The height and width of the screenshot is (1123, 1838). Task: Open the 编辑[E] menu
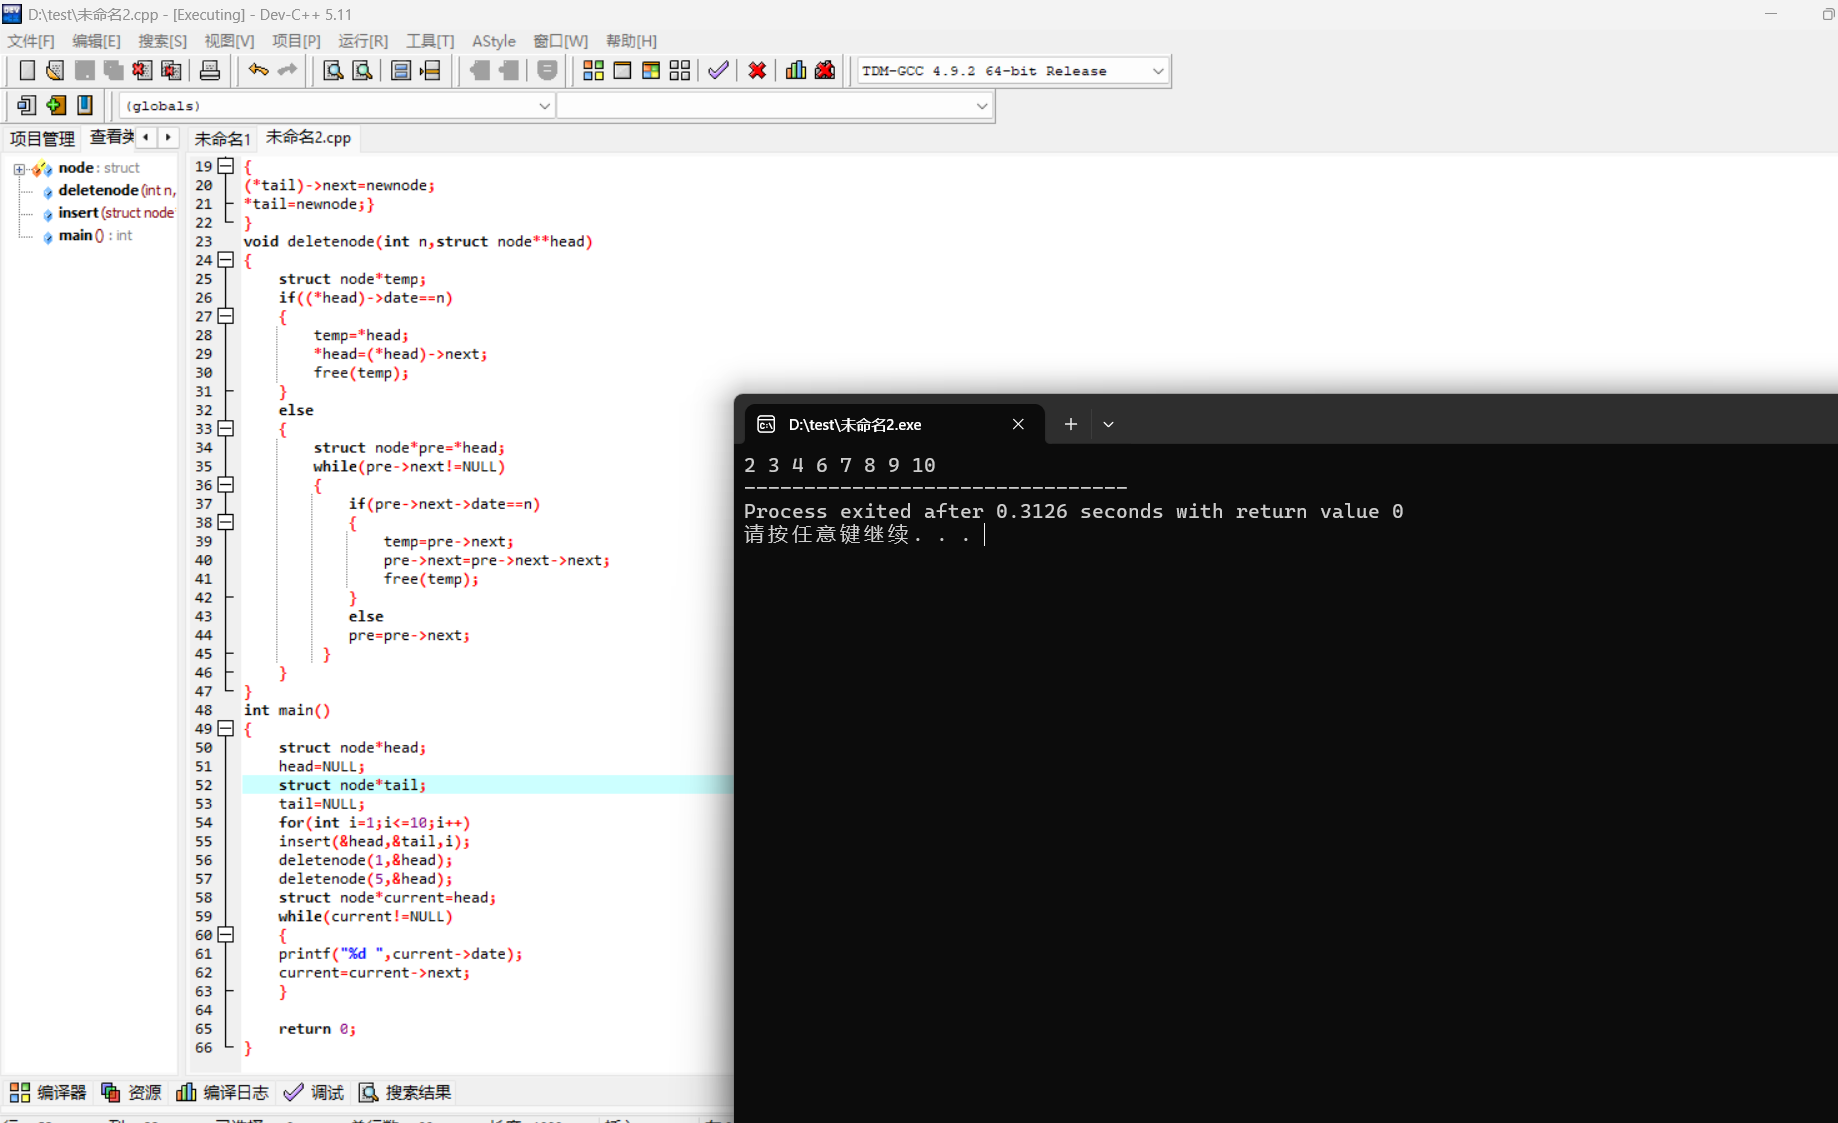coord(96,41)
